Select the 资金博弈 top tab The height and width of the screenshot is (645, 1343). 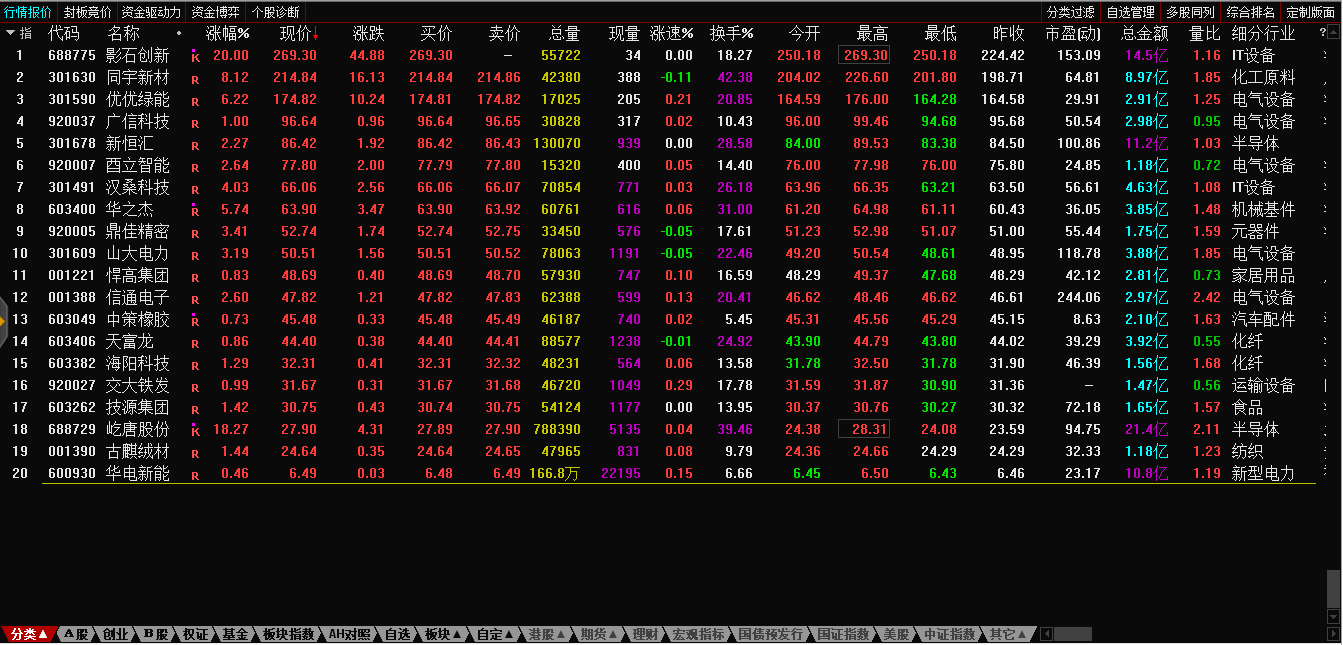tap(215, 12)
